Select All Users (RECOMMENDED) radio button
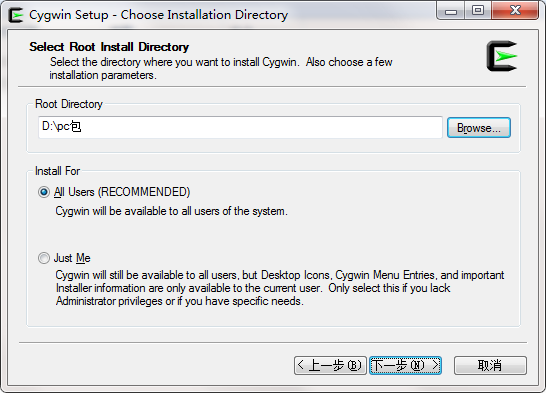The image size is (546, 393). [44, 192]
